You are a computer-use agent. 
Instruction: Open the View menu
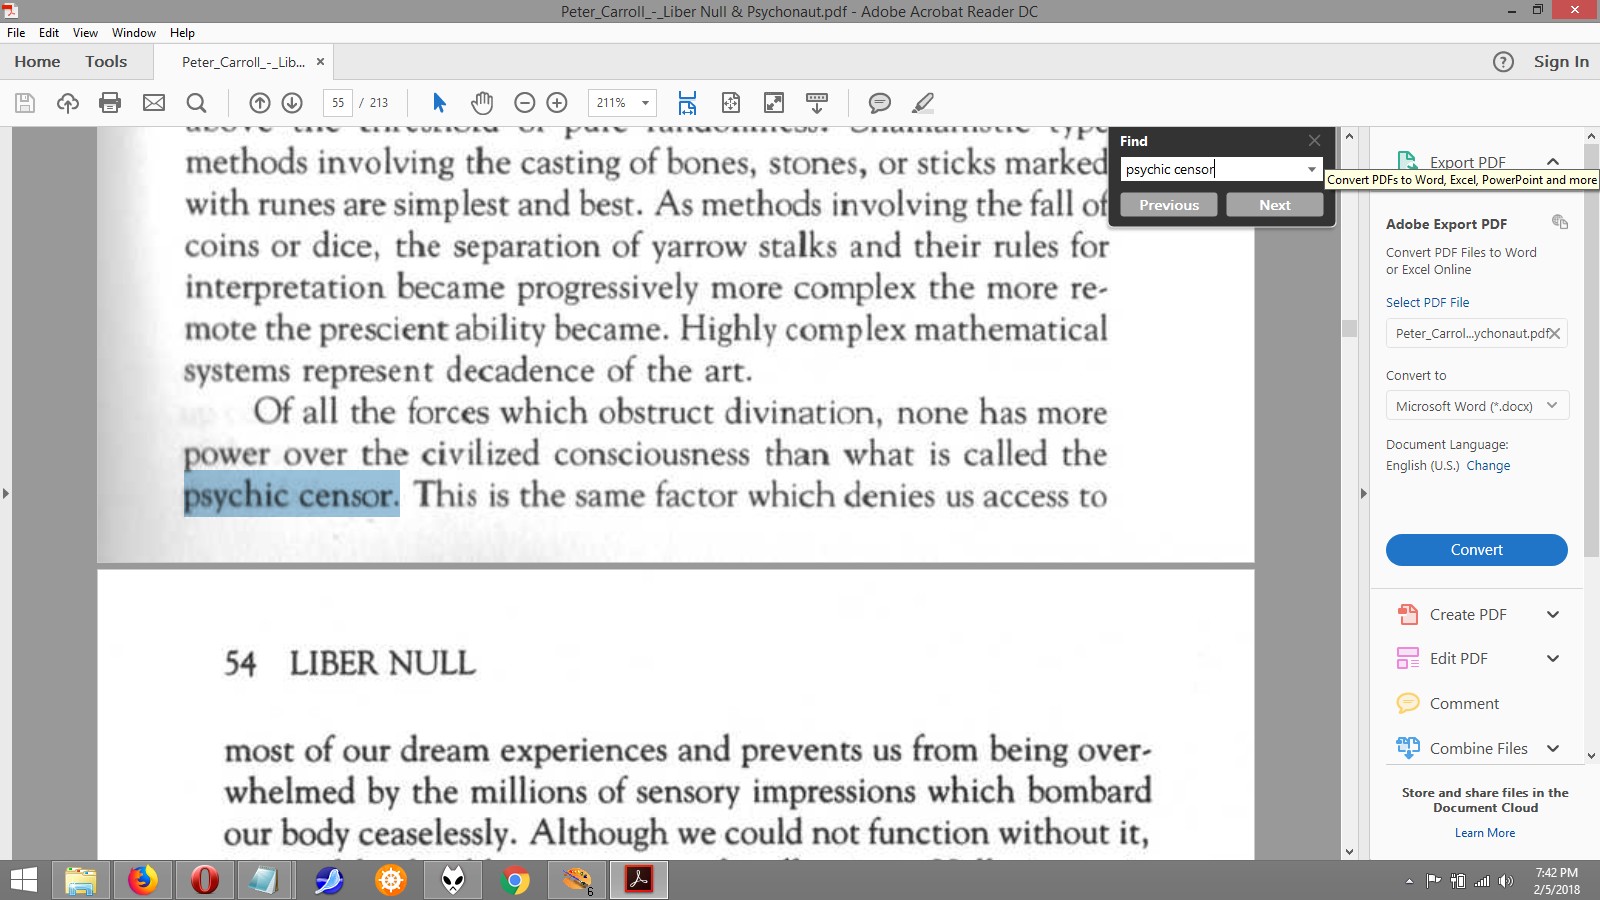(x=85, y=33)
